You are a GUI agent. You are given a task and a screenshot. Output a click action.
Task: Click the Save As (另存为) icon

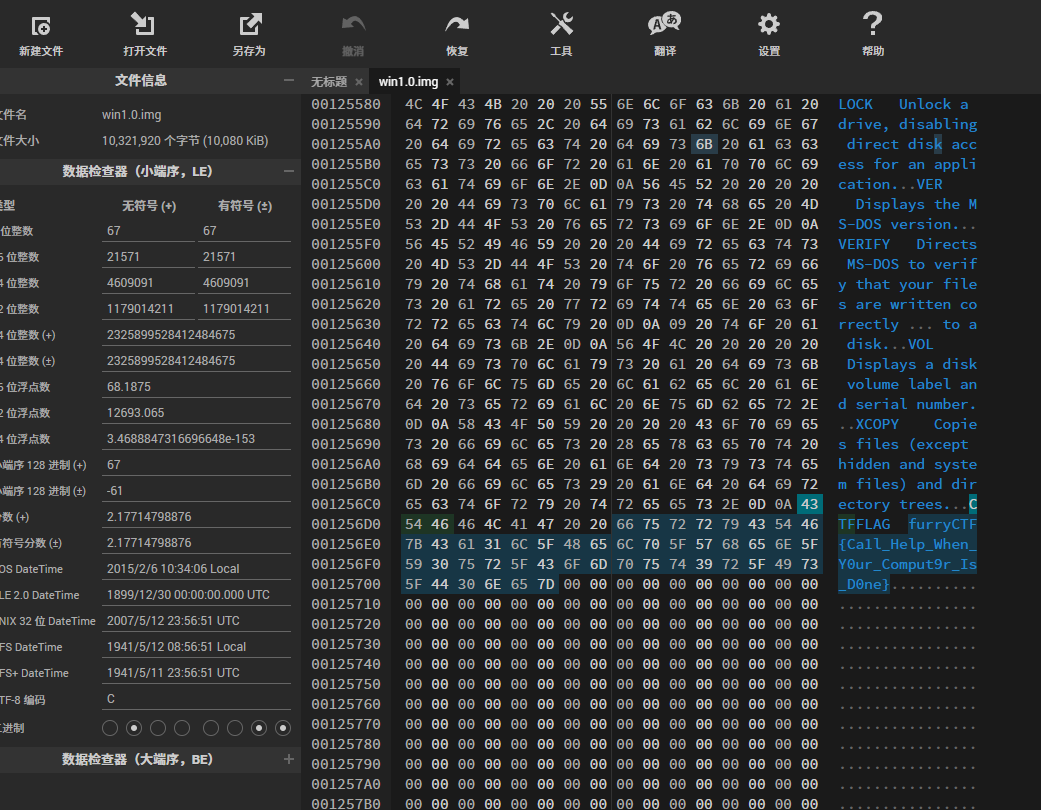pyautogui.click(x=249, y=26)
